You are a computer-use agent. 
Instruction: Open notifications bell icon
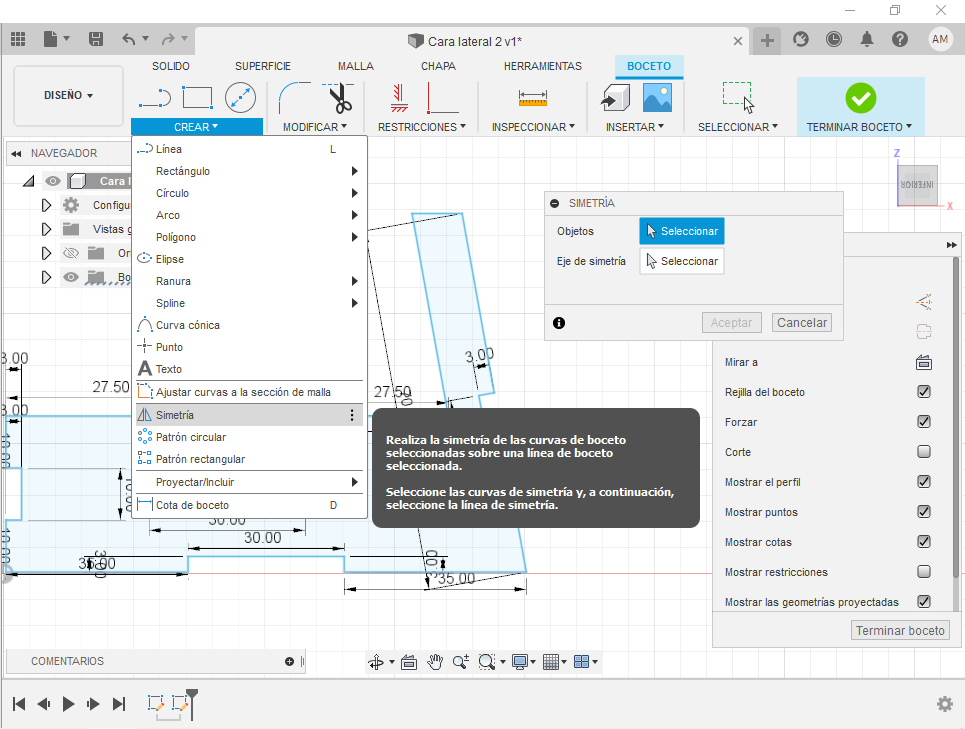[x=867, y=39]
